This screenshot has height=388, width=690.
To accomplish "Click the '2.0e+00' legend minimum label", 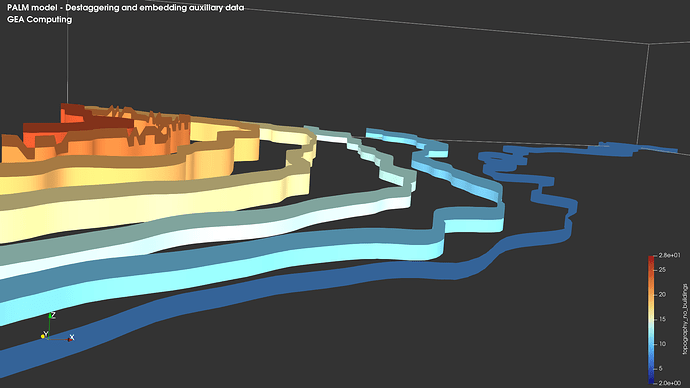I will [x=670, y=383].
